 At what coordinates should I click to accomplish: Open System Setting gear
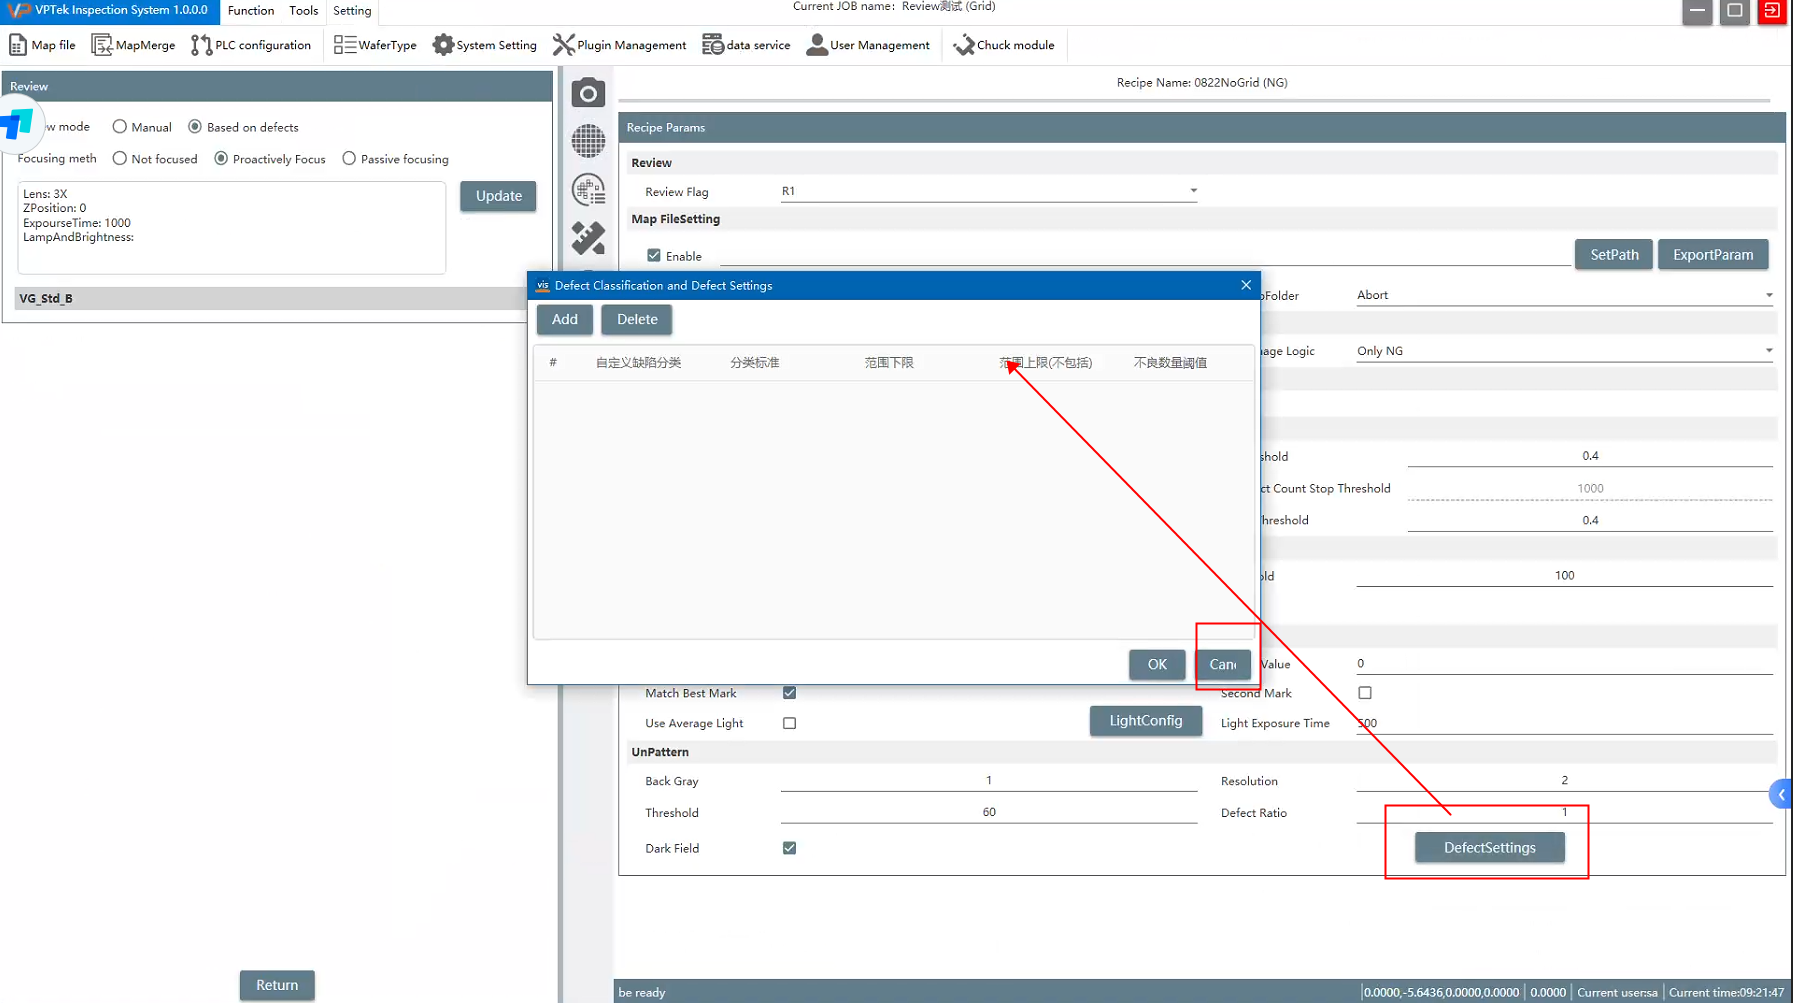[485, 45]
